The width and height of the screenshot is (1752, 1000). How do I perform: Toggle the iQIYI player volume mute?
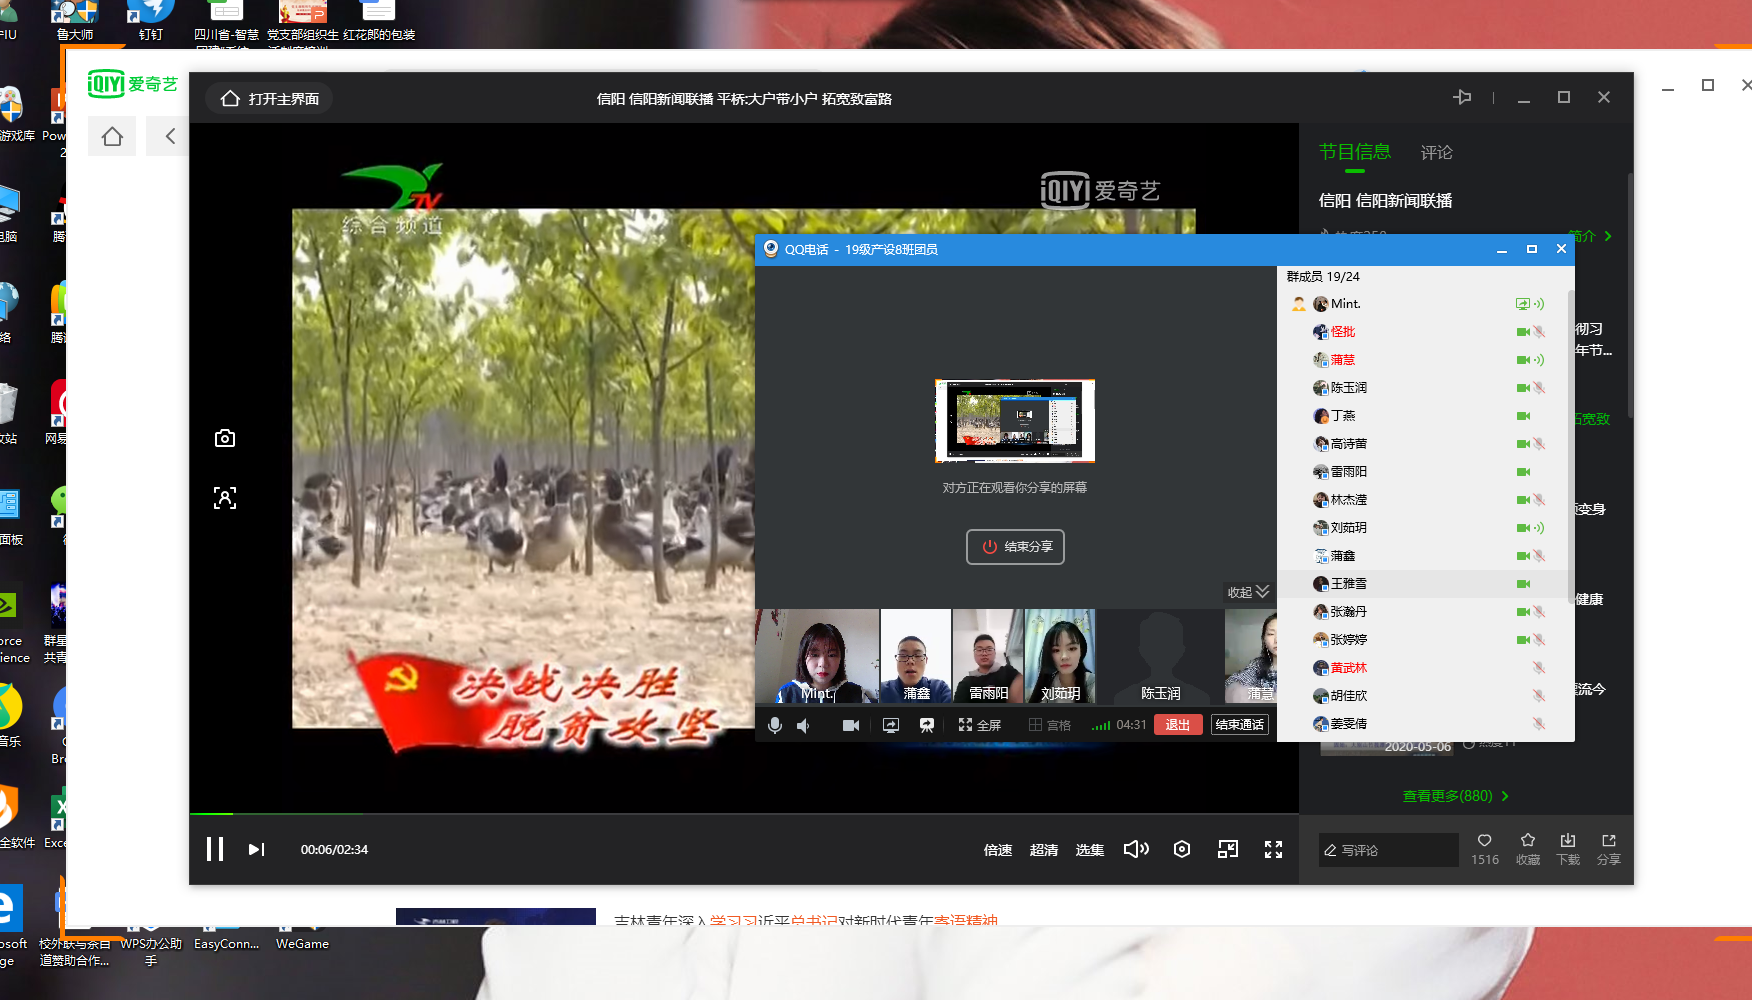(x=1136, y=849)
